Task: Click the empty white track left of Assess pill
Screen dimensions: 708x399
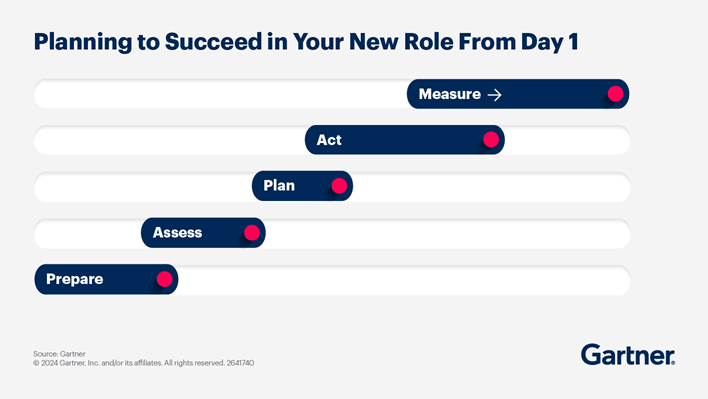Action: [x=88, y=233]
